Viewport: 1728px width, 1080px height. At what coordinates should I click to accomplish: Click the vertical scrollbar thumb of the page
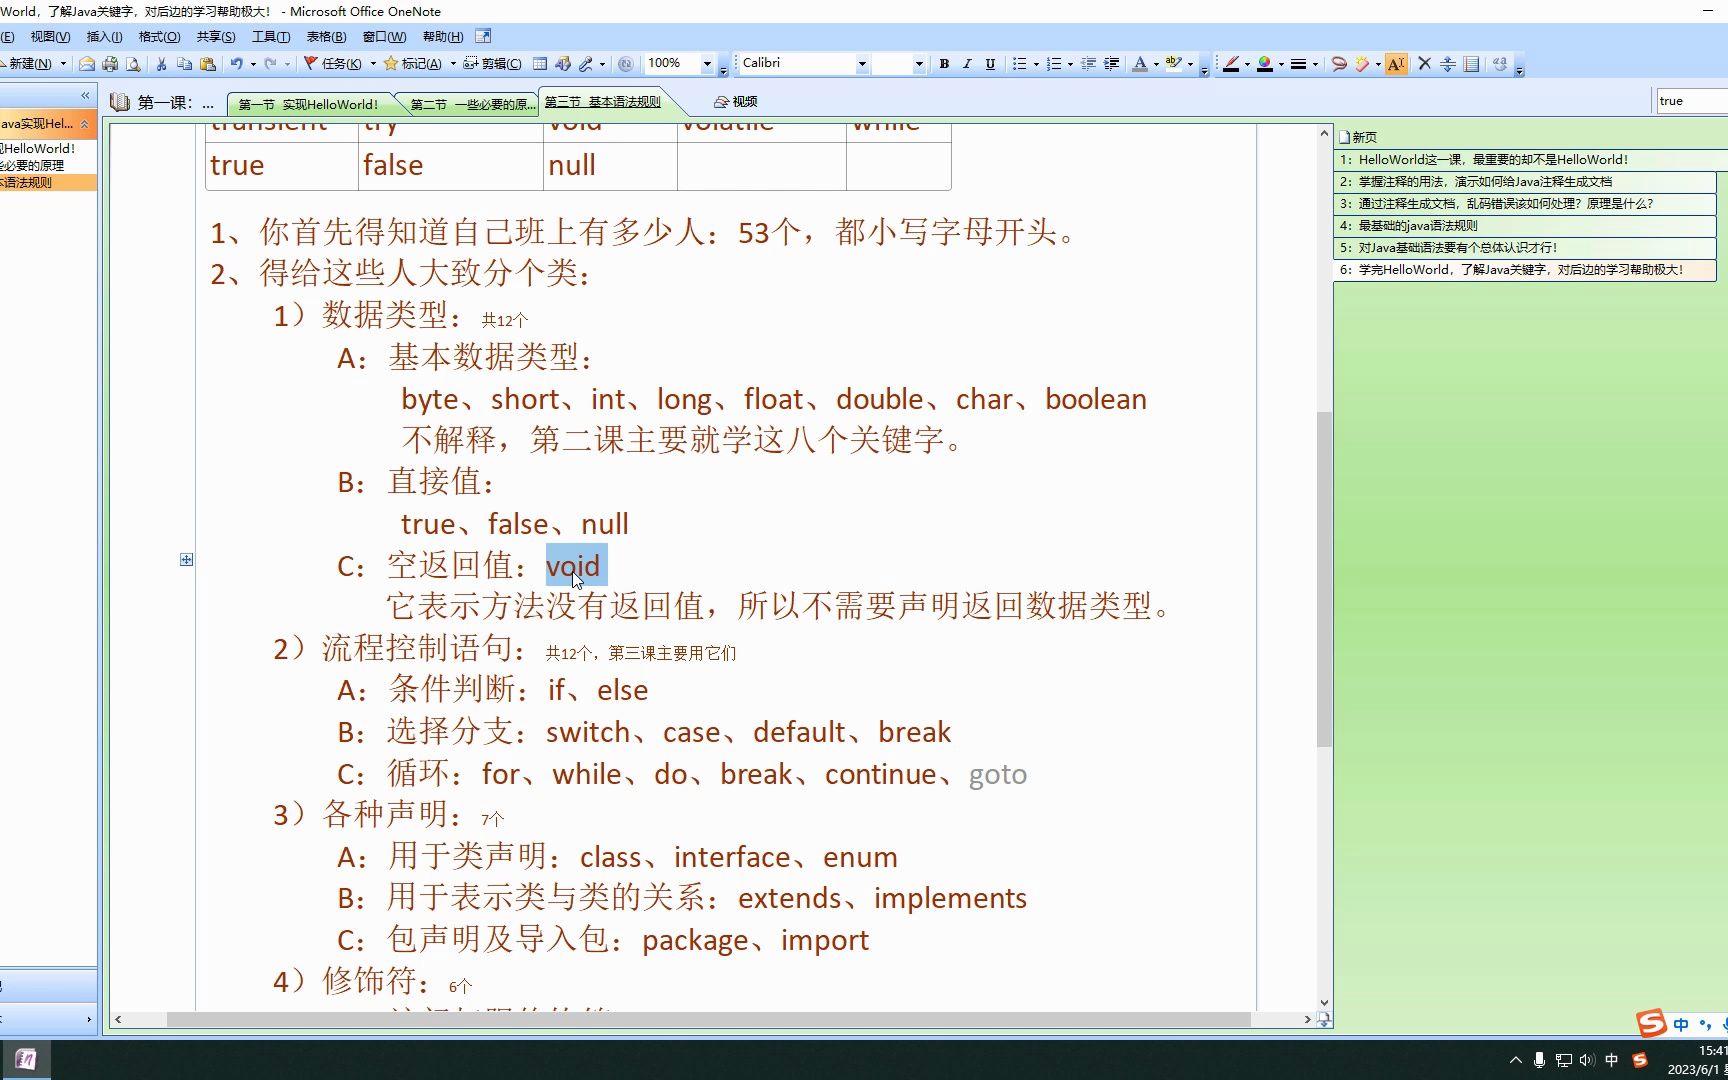[x=1324, y=580]
